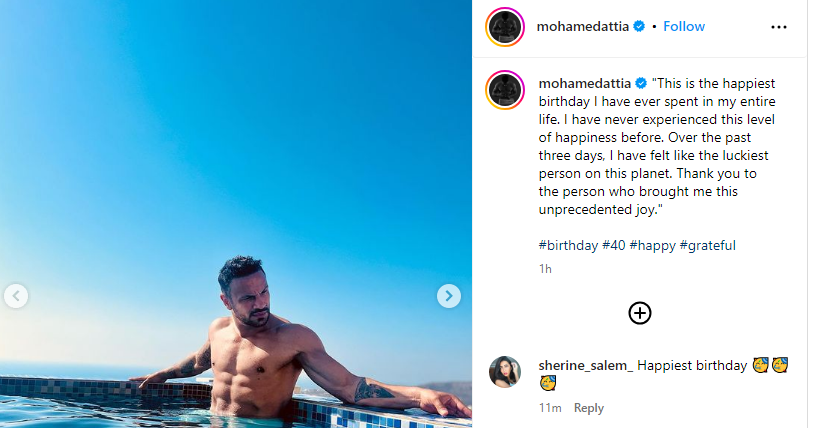Open the sherine_salem_ username link
Screen dimensions: 823x428
[585, 365]
